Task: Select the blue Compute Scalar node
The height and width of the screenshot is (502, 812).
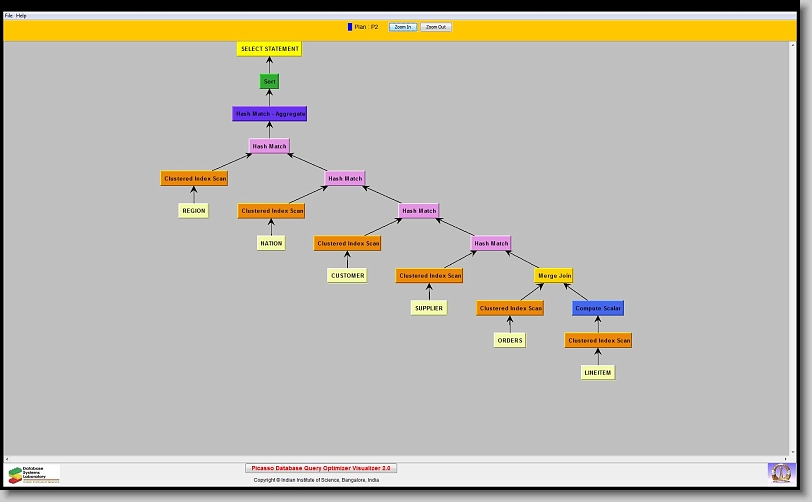Action: coord(598,308)
